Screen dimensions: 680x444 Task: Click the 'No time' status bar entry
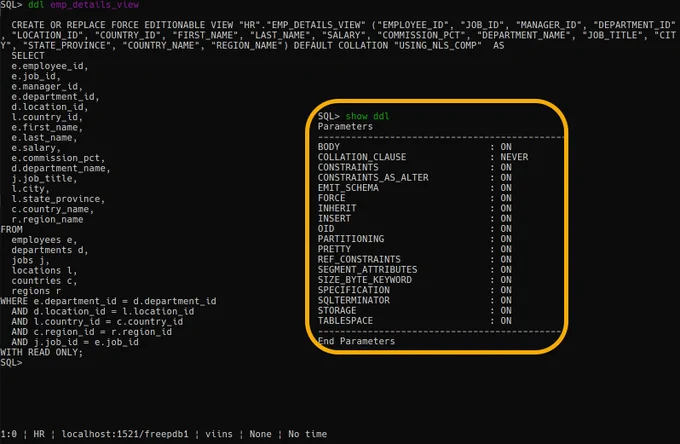307,434
